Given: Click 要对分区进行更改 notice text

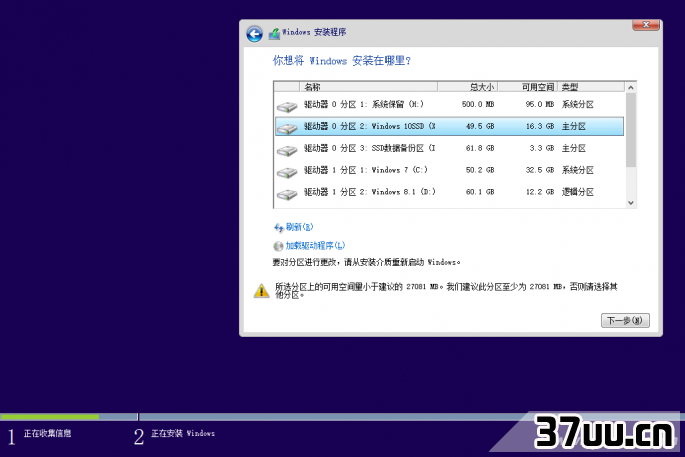Looking at the screenshot, I should tap(366, 262).
